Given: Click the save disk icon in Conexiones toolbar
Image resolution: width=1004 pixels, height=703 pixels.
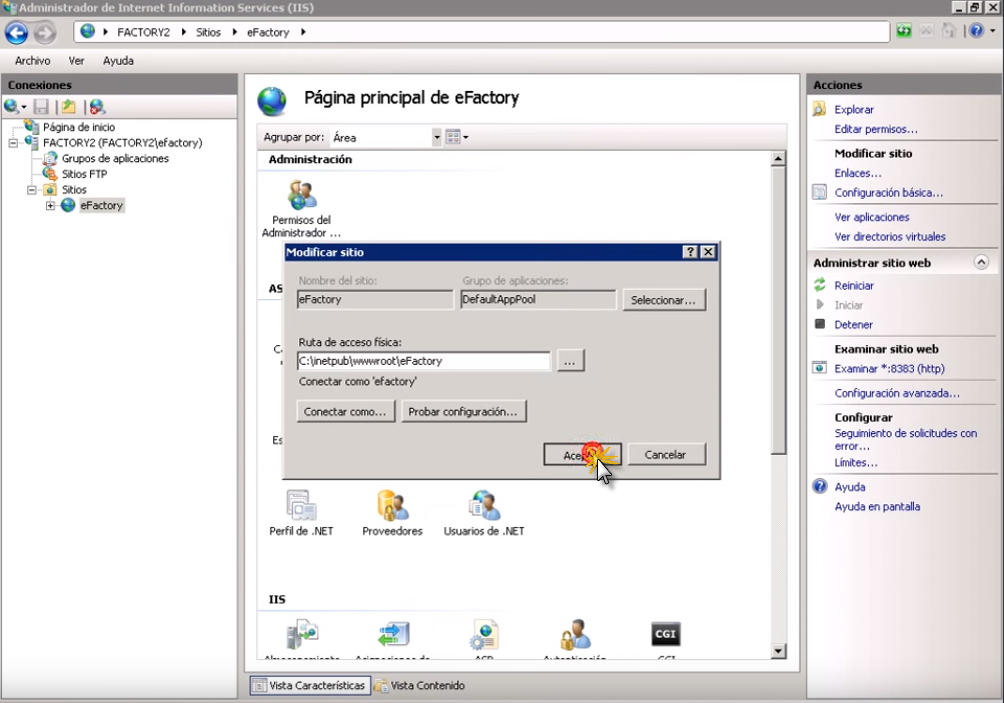Looking at the screenshot, I should pos(41,107).
